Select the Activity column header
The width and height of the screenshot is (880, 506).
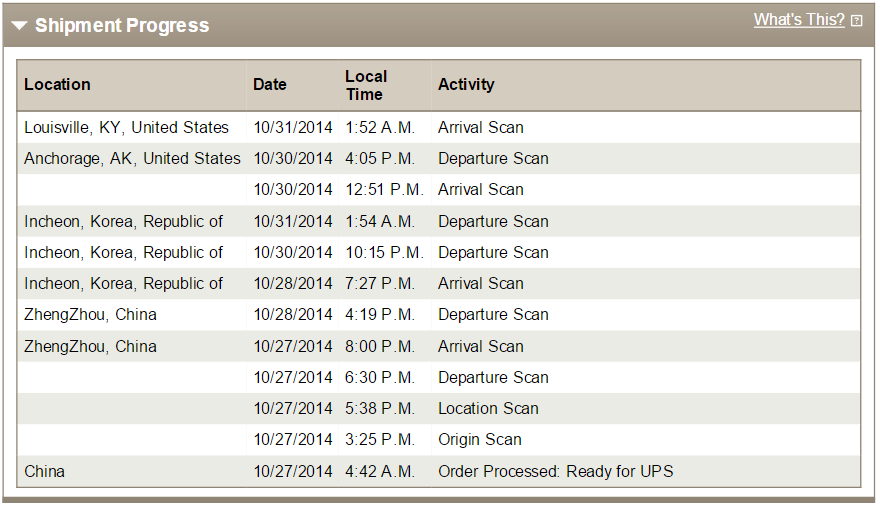tap(466, 84)
